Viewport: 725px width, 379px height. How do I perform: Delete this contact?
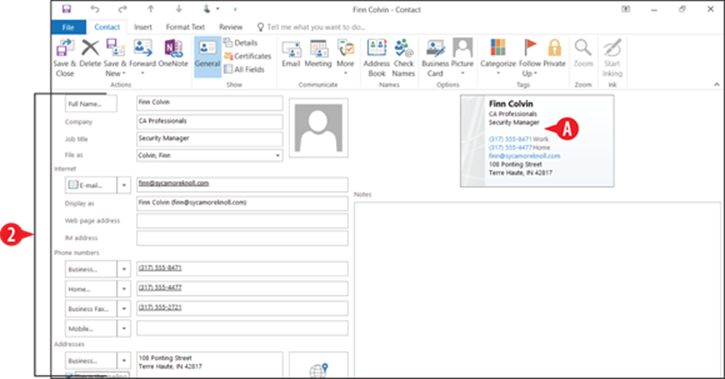pos(90,53)
